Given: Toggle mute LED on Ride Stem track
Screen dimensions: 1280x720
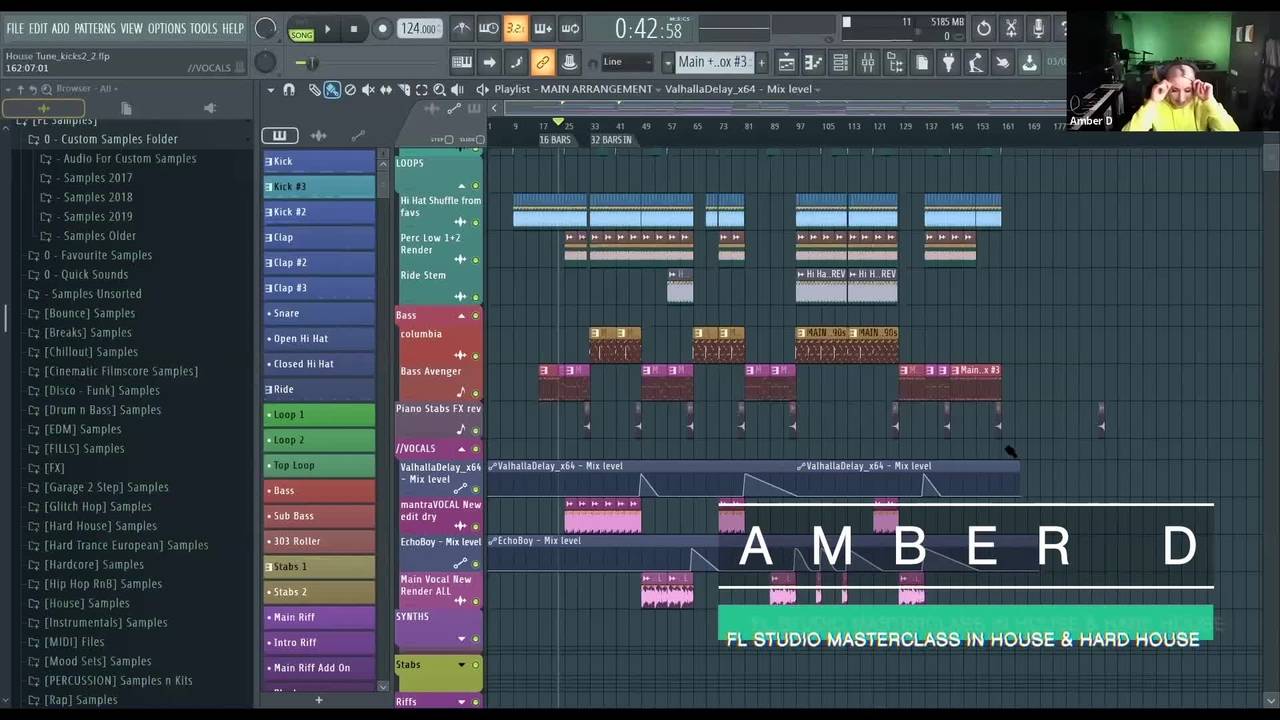Looking at the screenshot, I should [x=476, y=297].
